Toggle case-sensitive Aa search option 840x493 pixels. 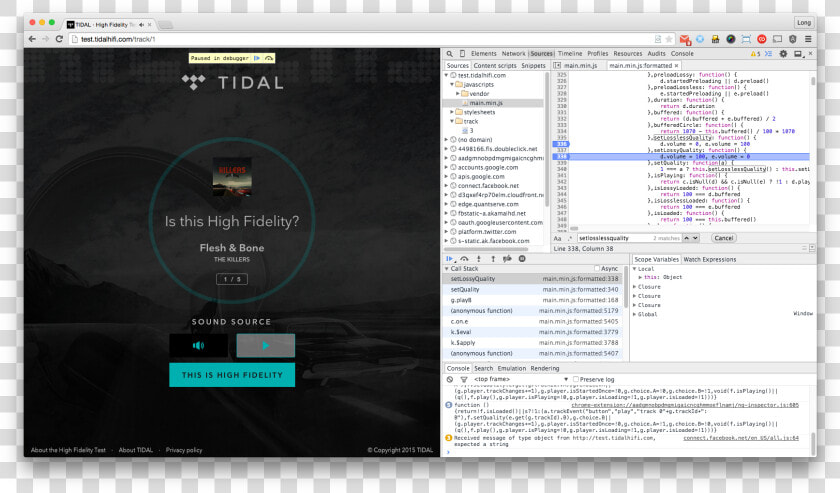[558, 238]
